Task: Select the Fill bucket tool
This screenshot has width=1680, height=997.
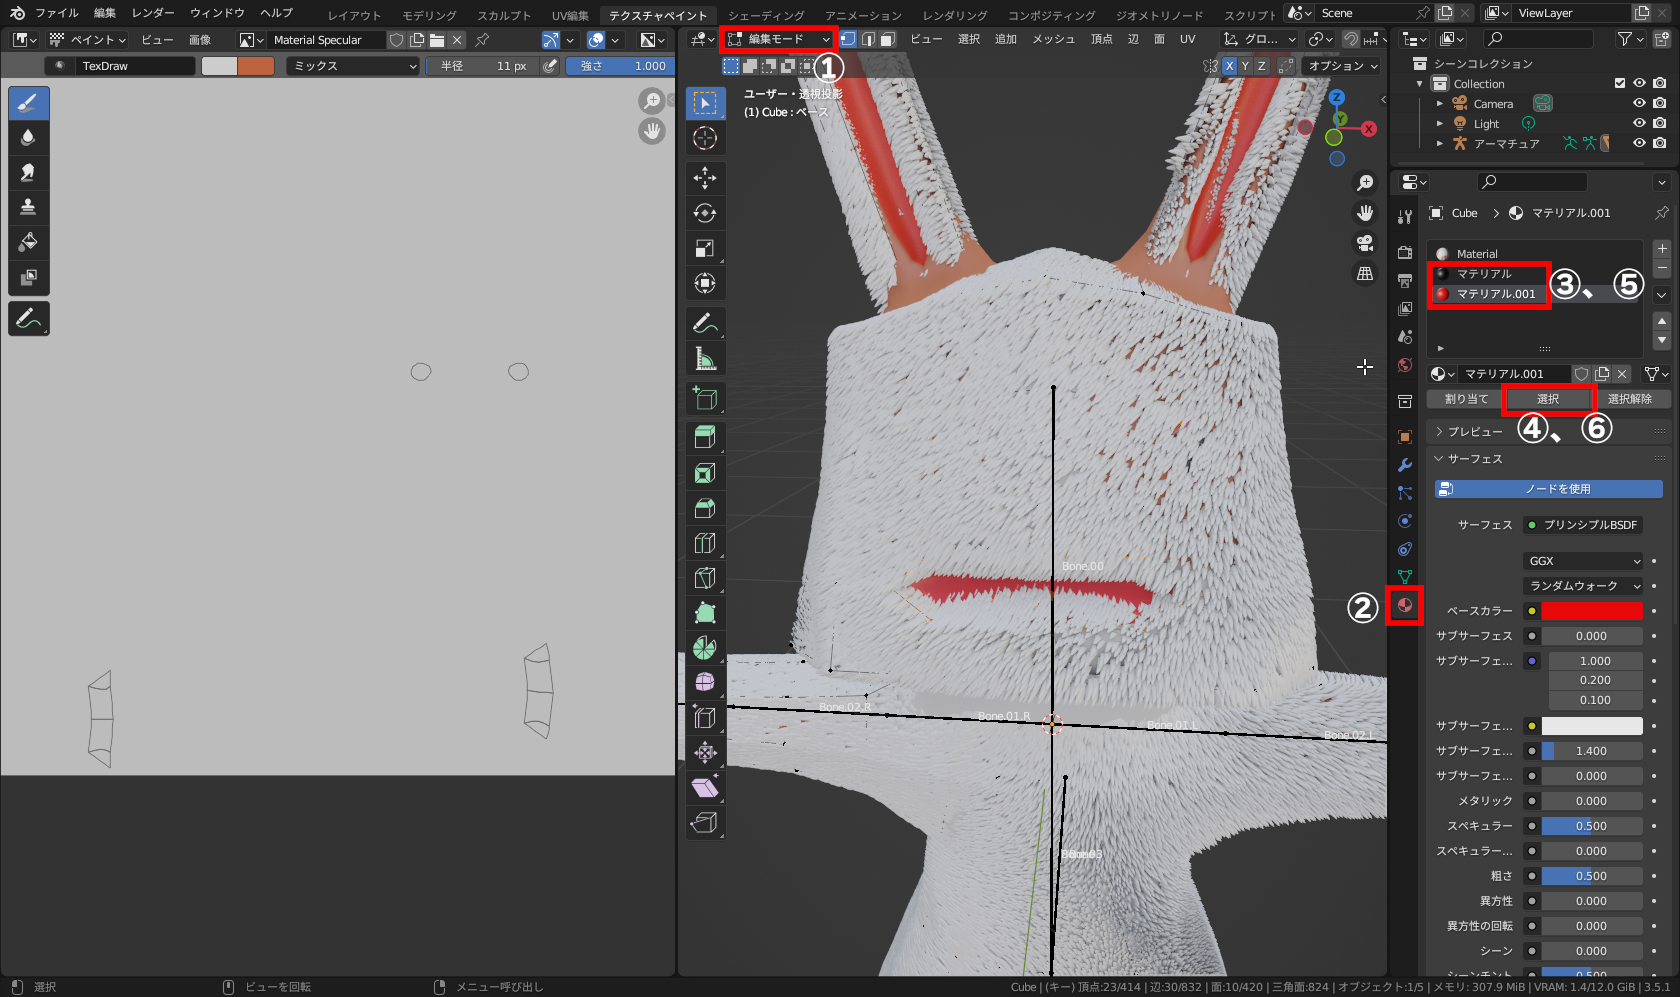Action: pyautogui.click(x=28, y=242)
